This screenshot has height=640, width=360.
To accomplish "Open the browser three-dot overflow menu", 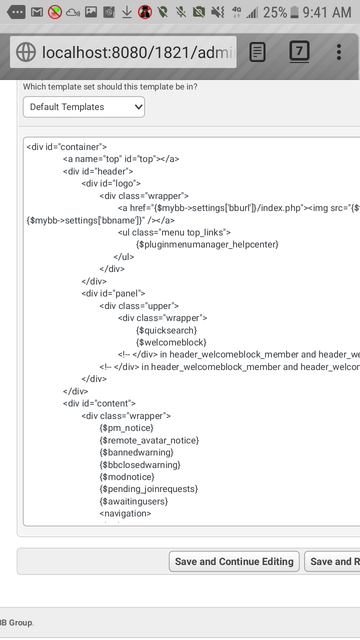I will 338,52.
